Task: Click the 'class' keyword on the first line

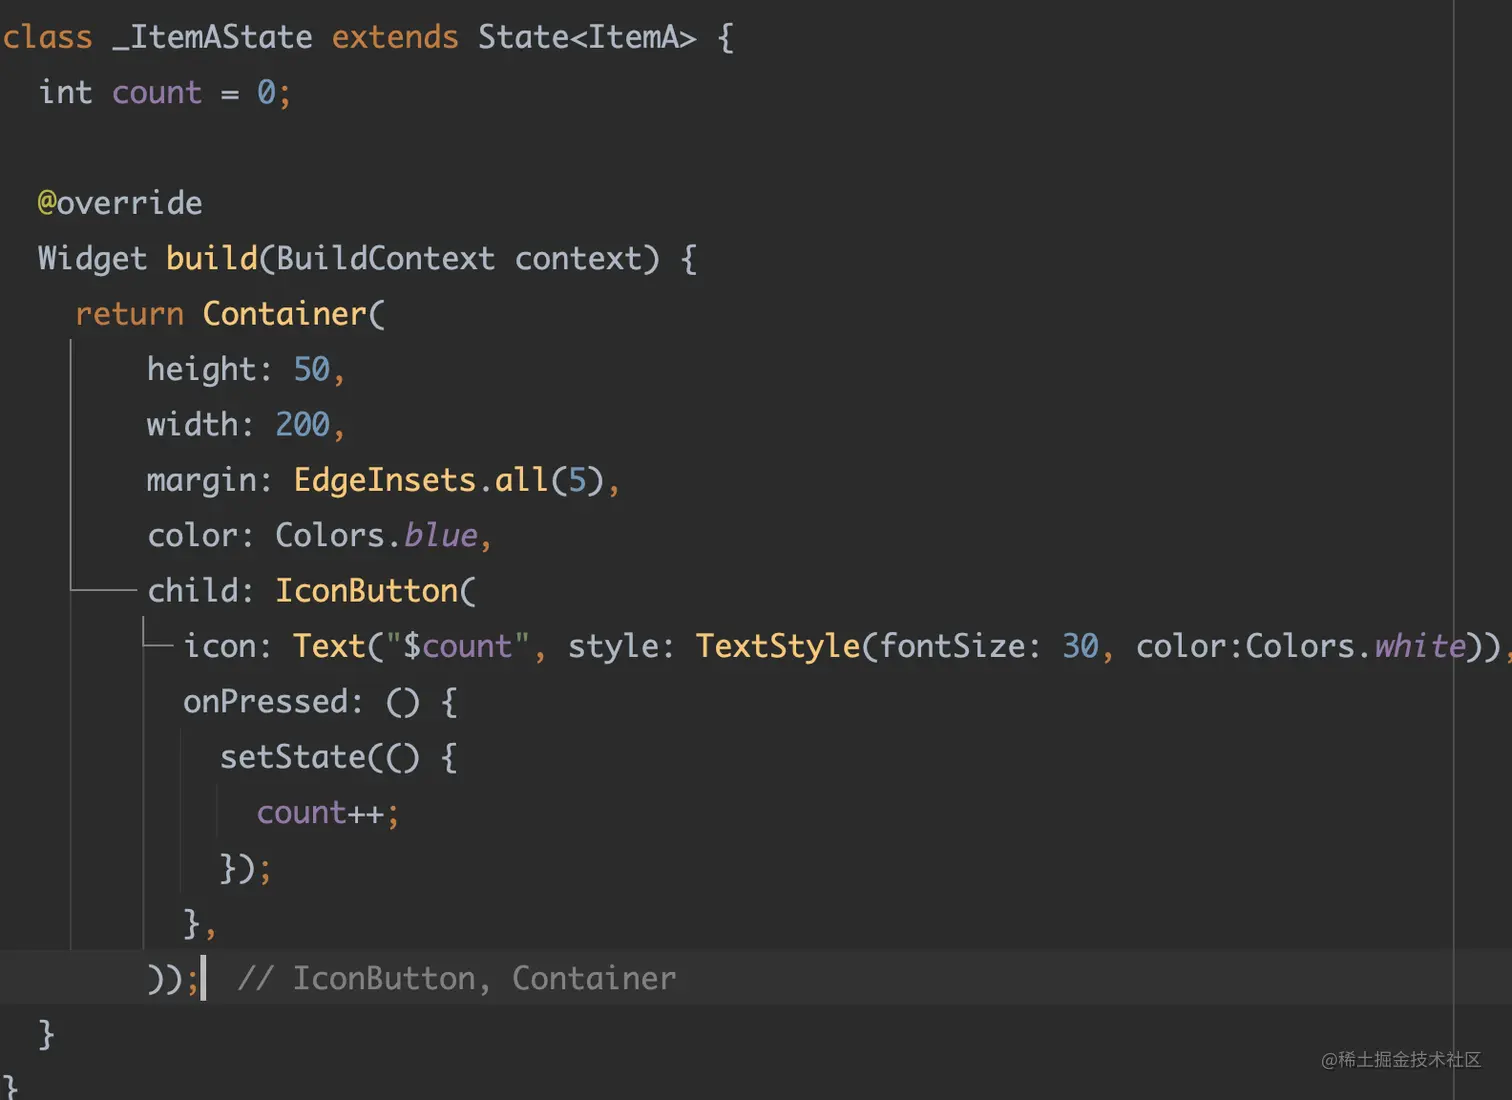Action: coord(47,37)
